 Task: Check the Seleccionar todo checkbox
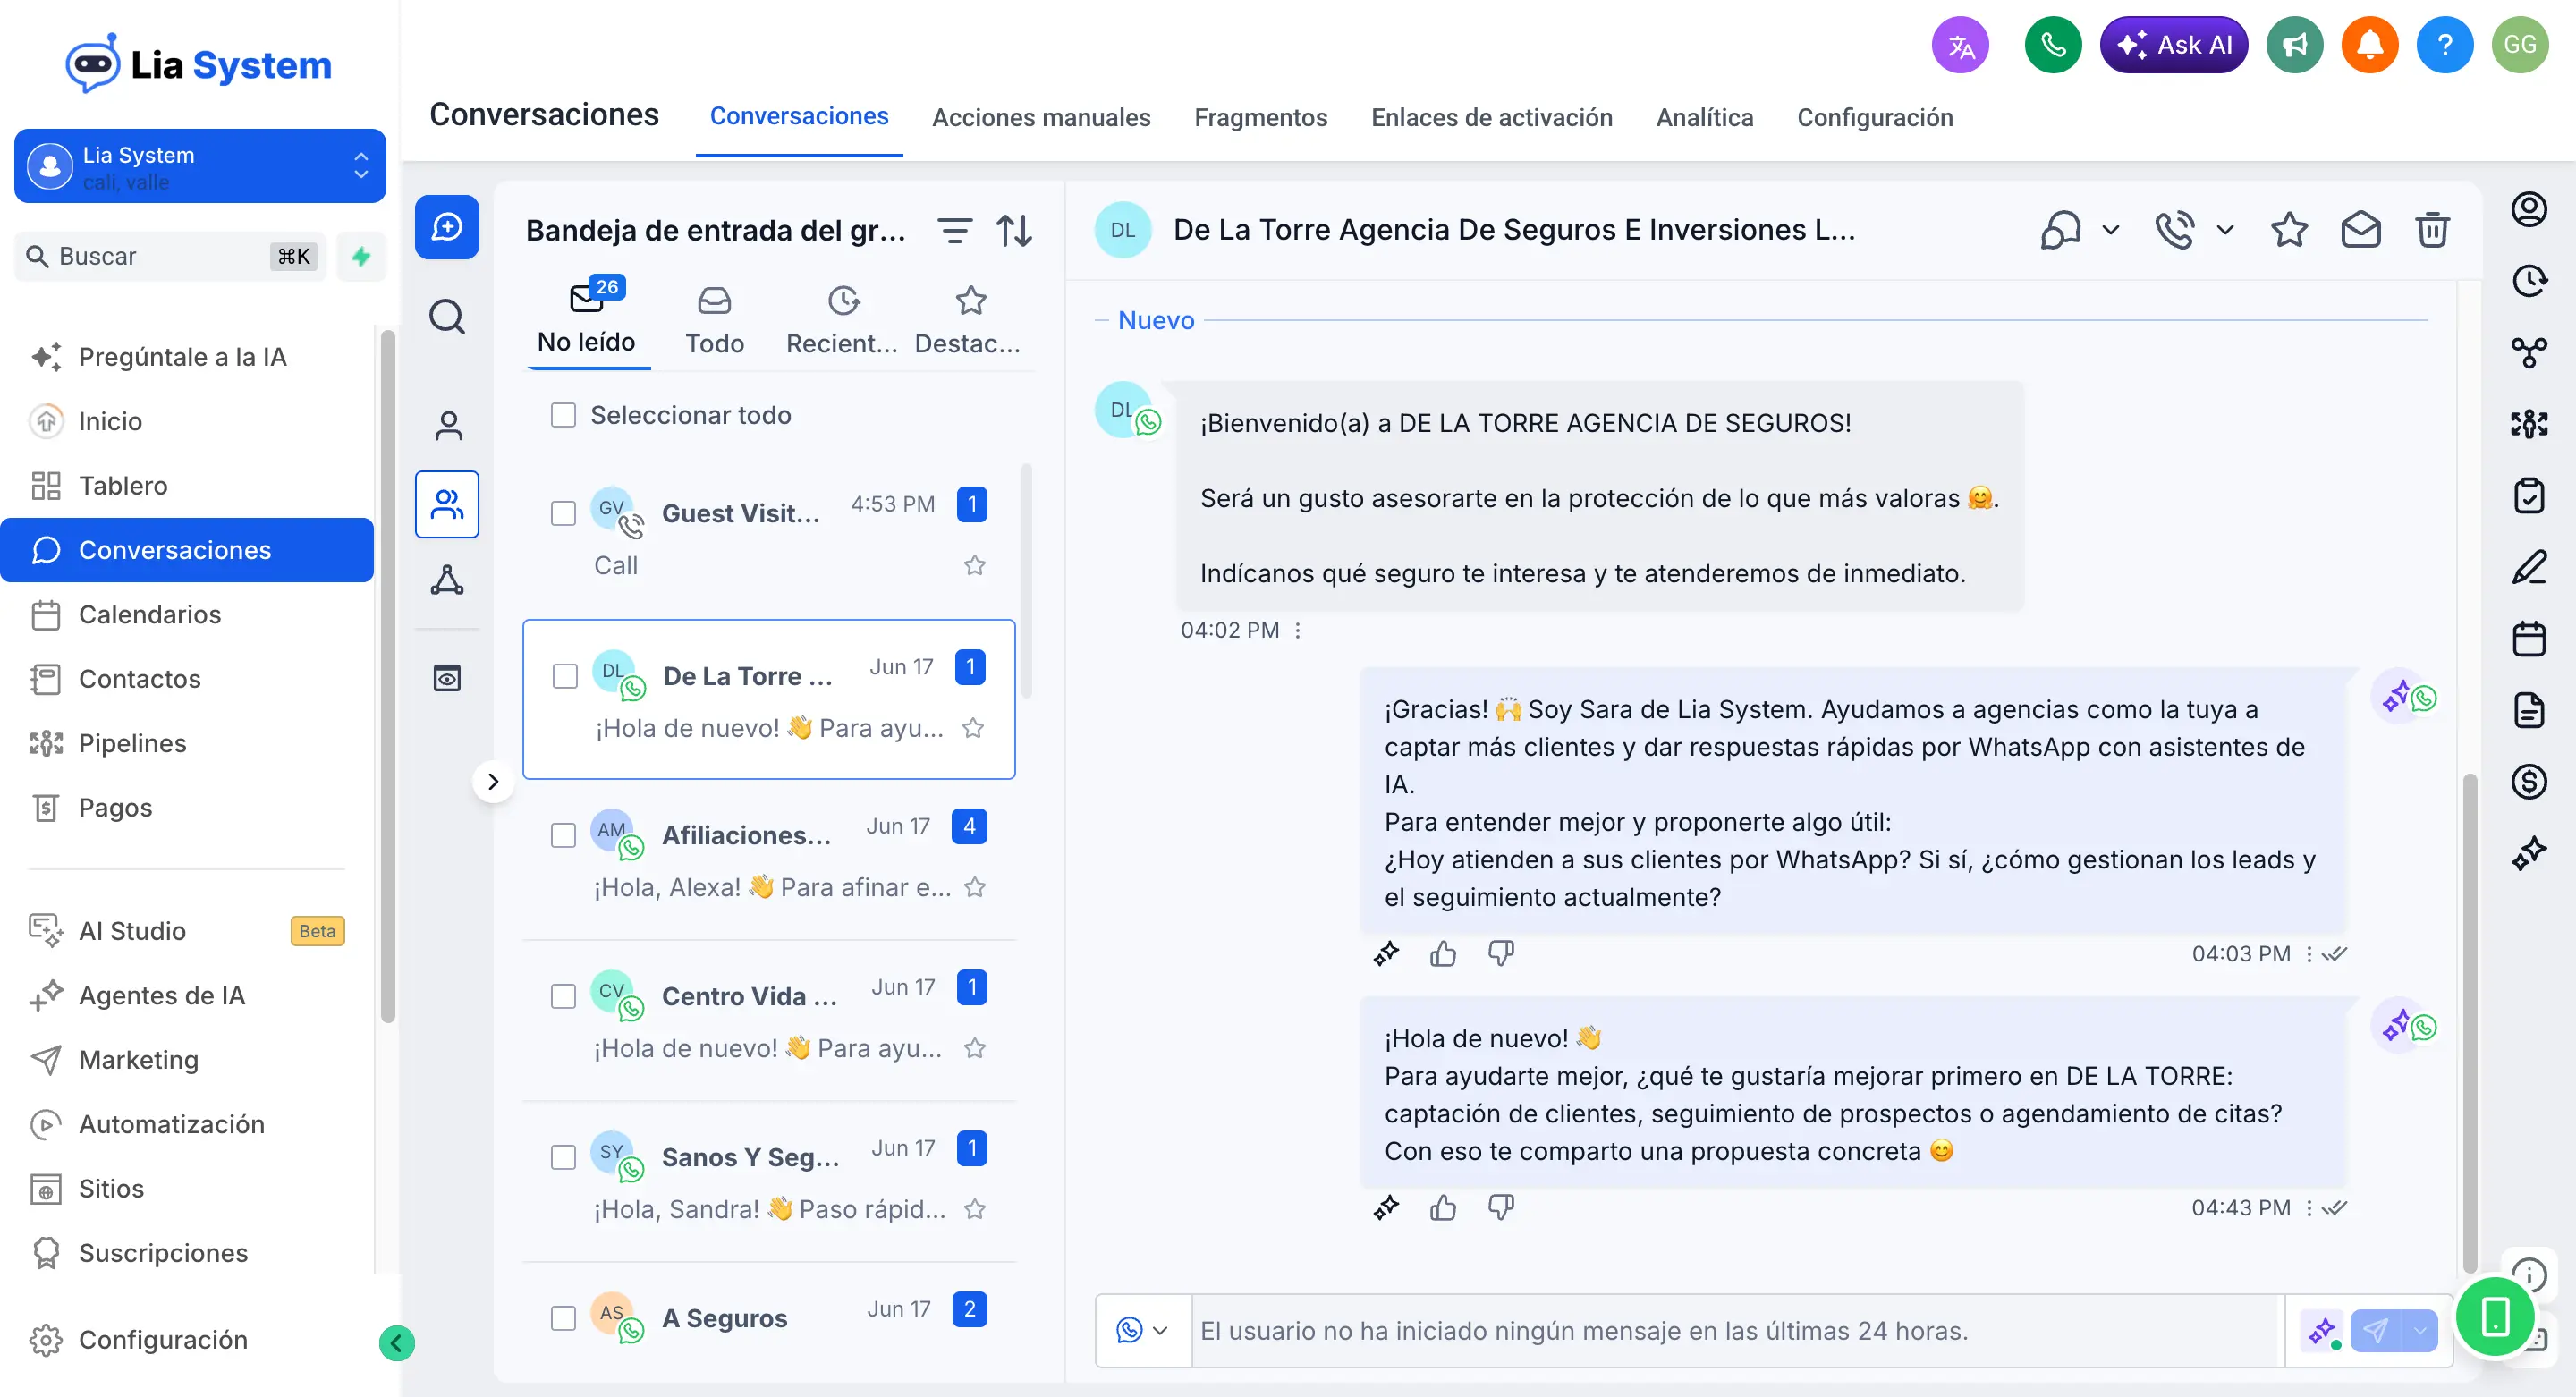coord(564,415)
